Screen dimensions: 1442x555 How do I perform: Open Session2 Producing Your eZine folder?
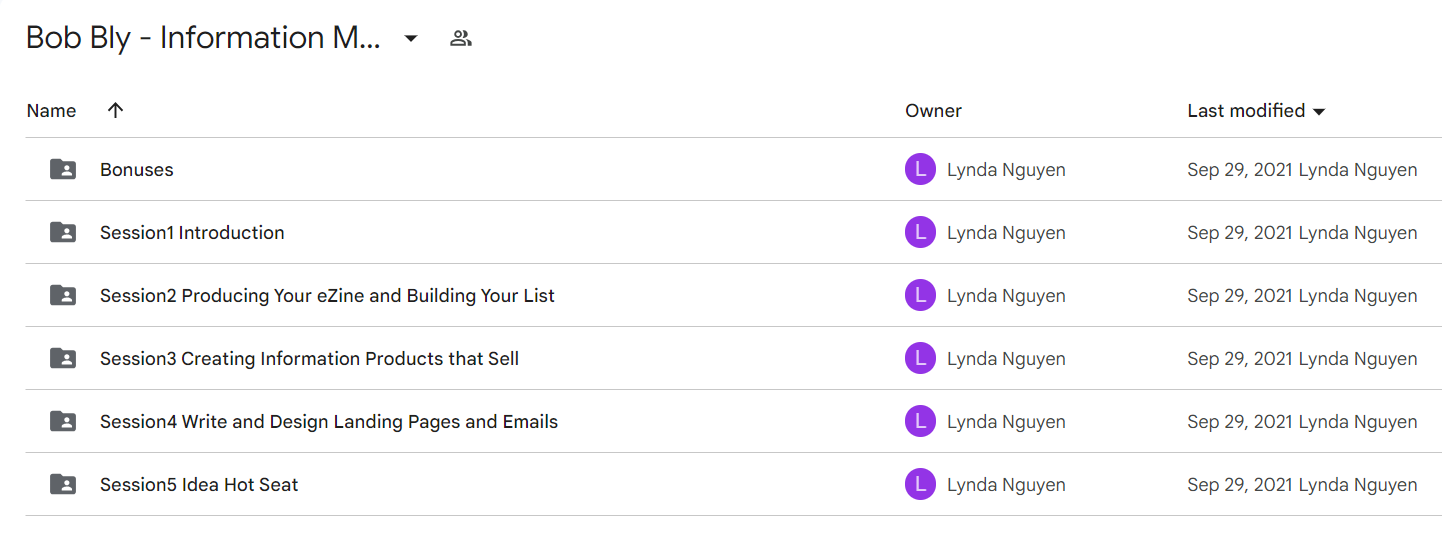point(327,296)
